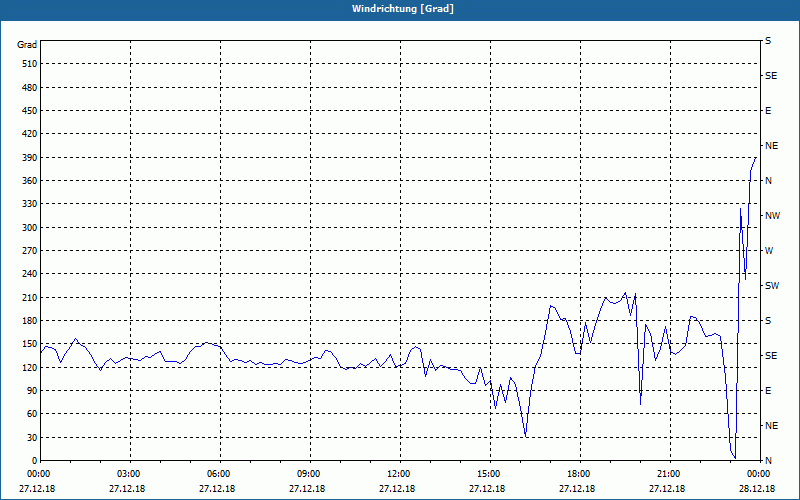The image size is (800, 500).
Task: Click the 28.12.18 date label
Action: (x=757, y=489)
